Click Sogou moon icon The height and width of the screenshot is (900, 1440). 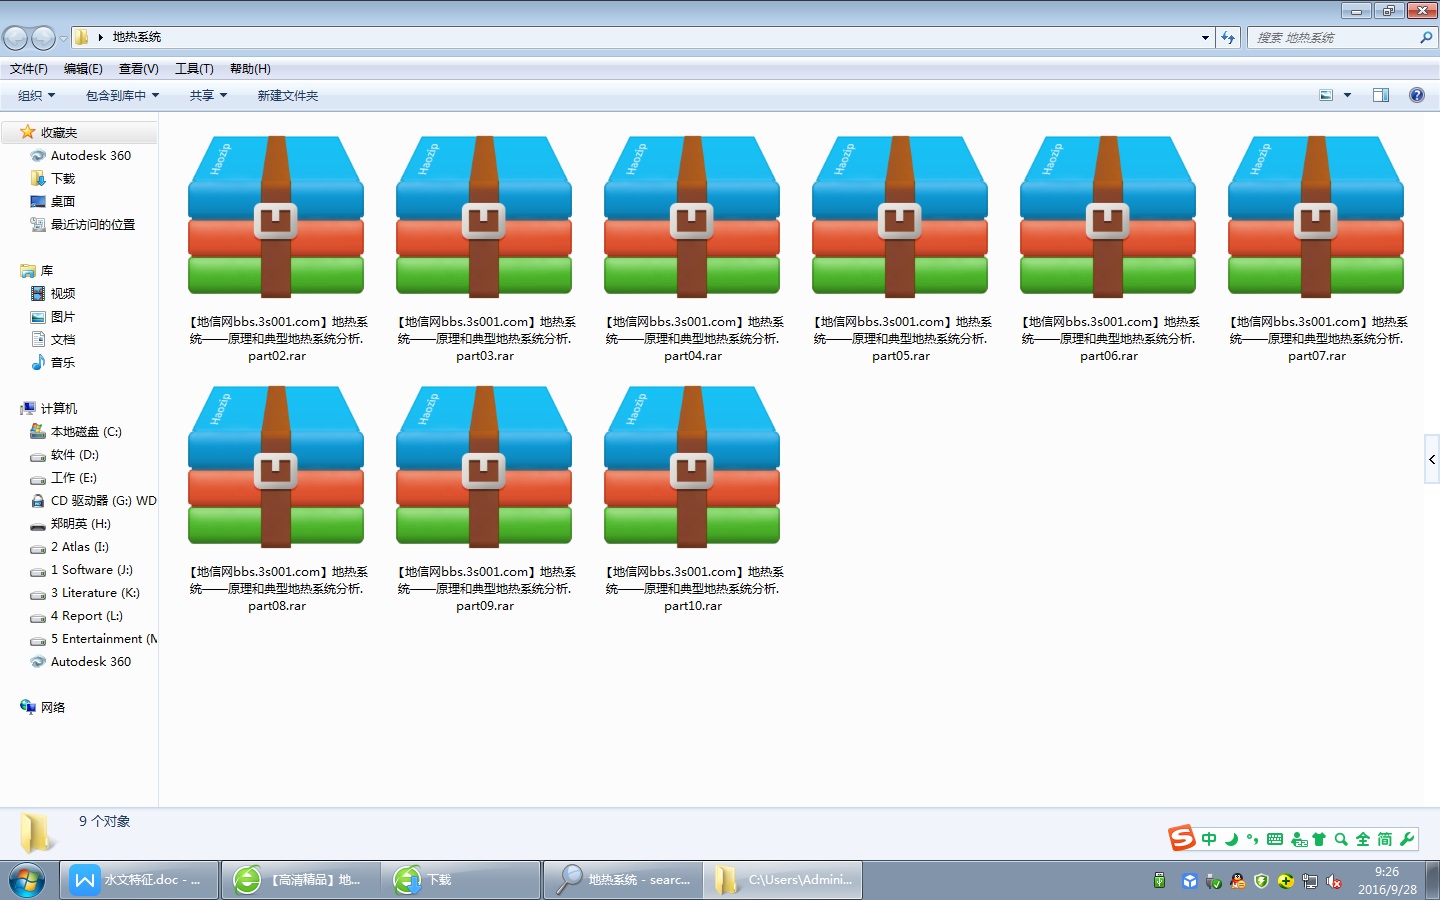pos(1231,839)
